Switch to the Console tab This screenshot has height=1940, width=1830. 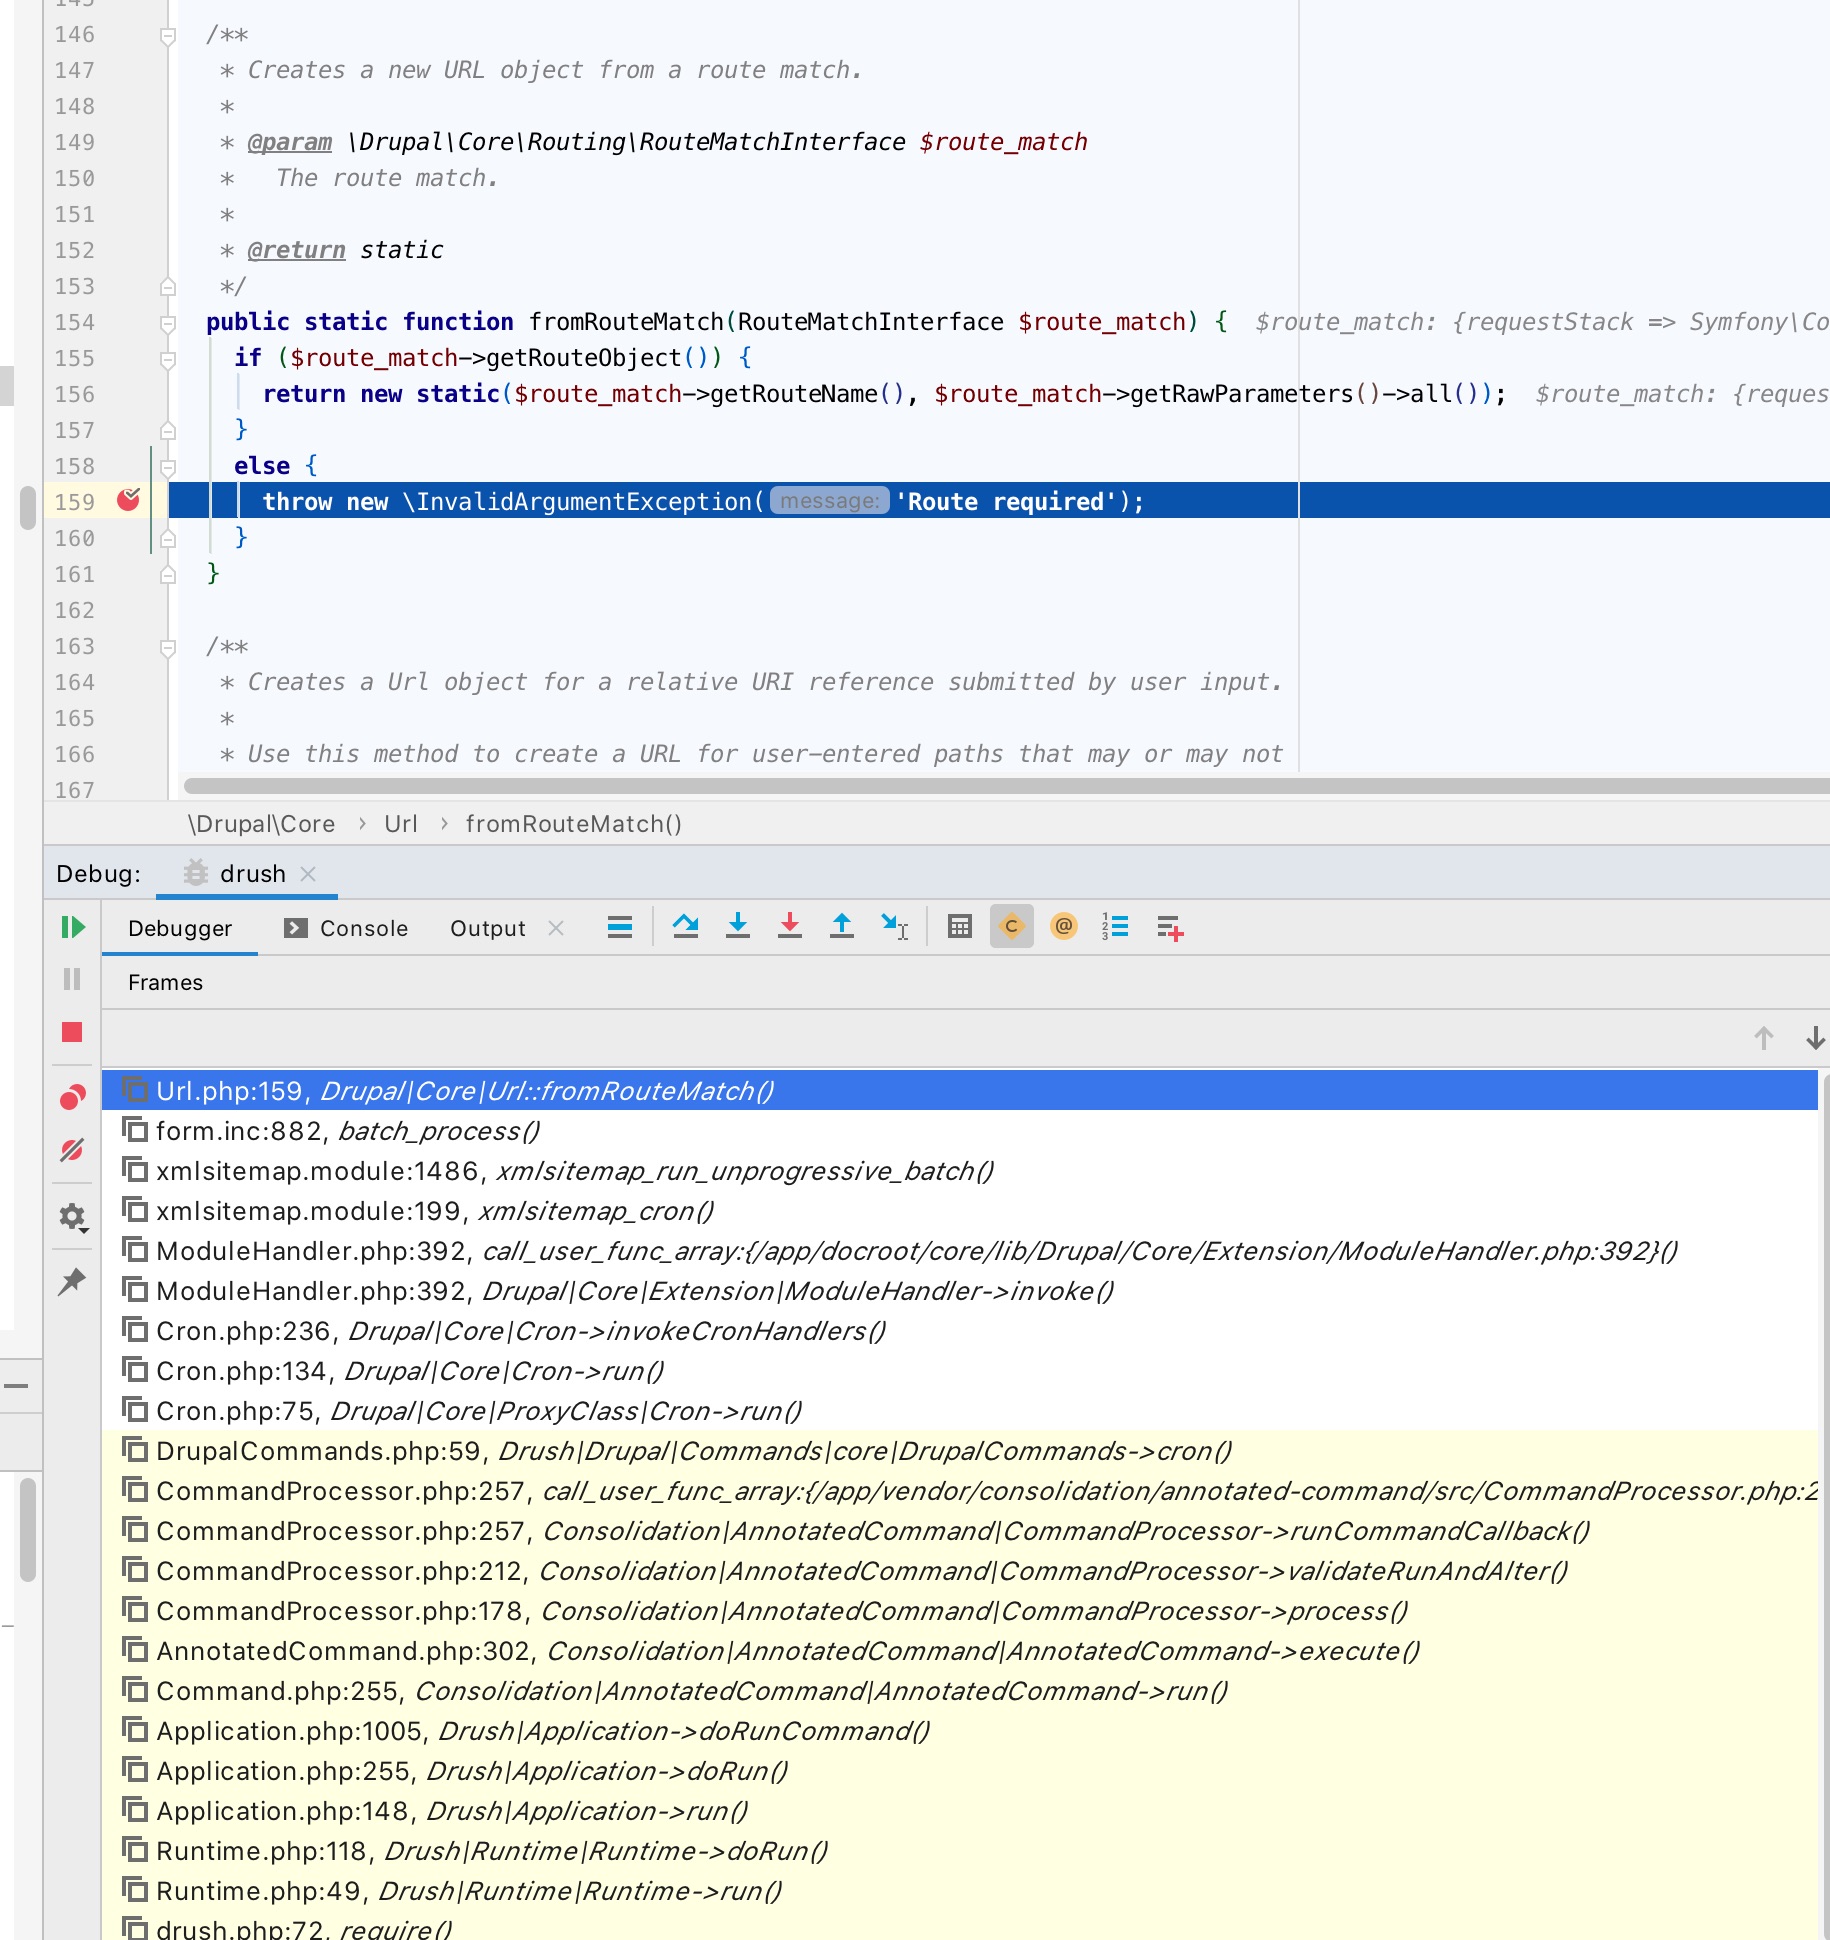(363, 927)
